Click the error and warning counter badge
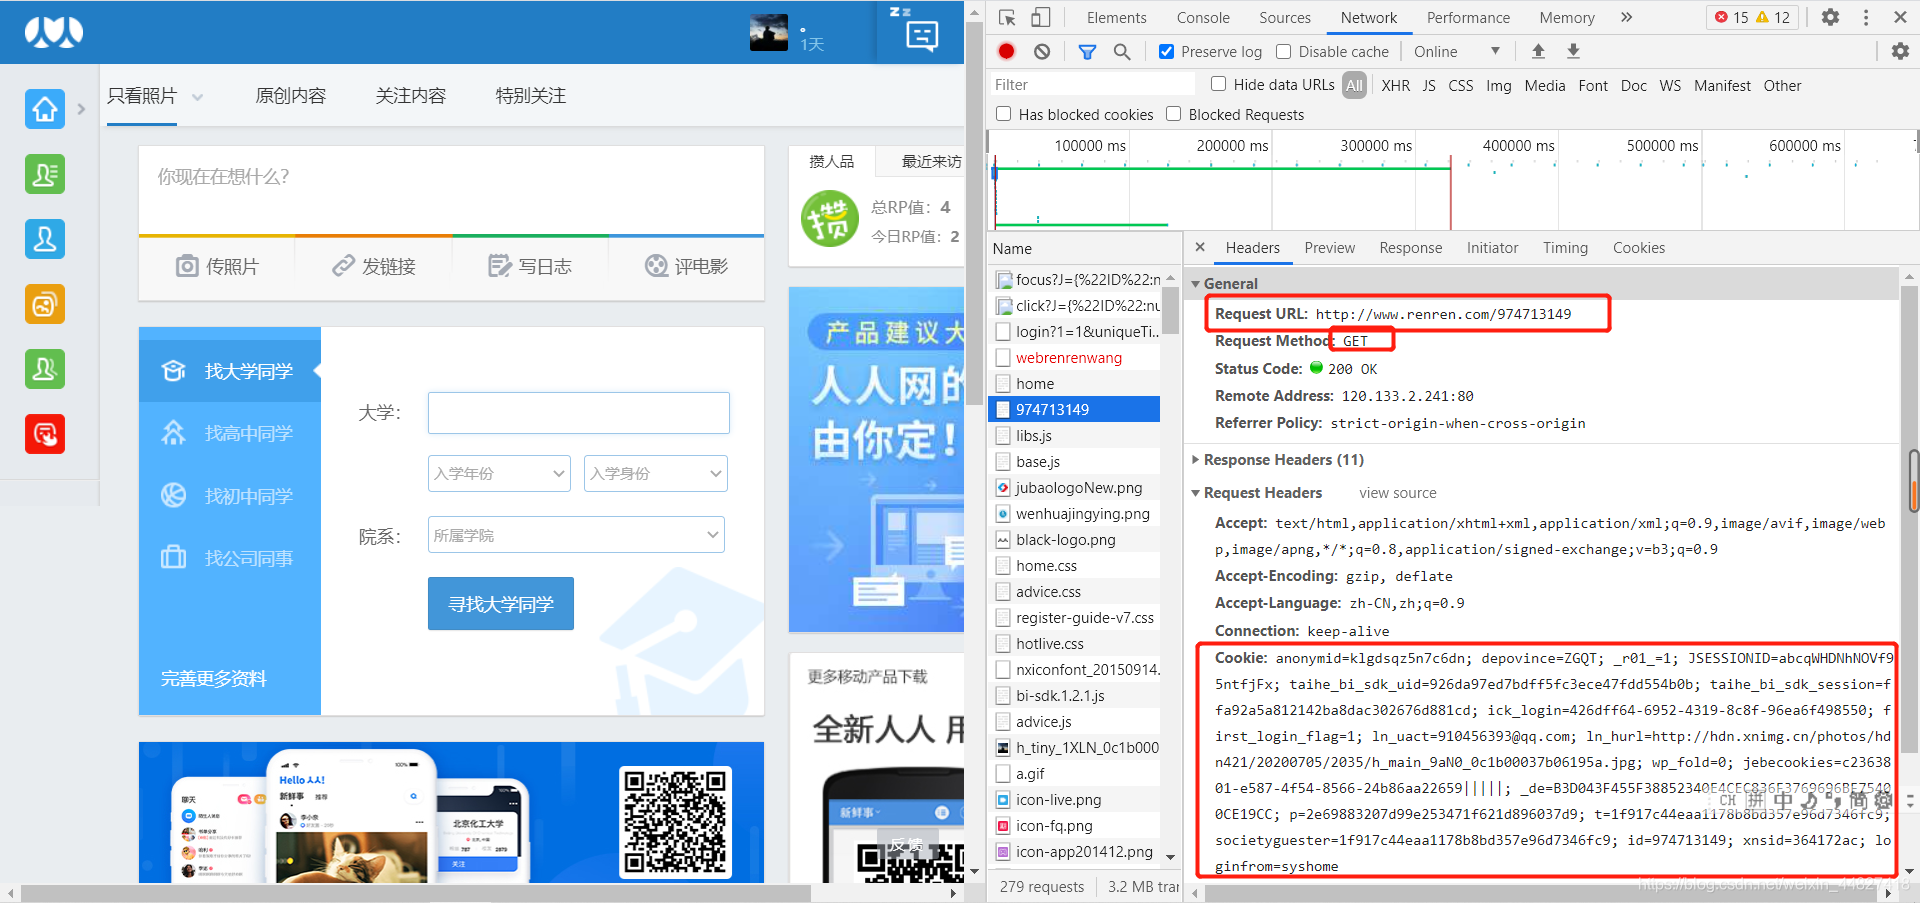 point(1752,17)
